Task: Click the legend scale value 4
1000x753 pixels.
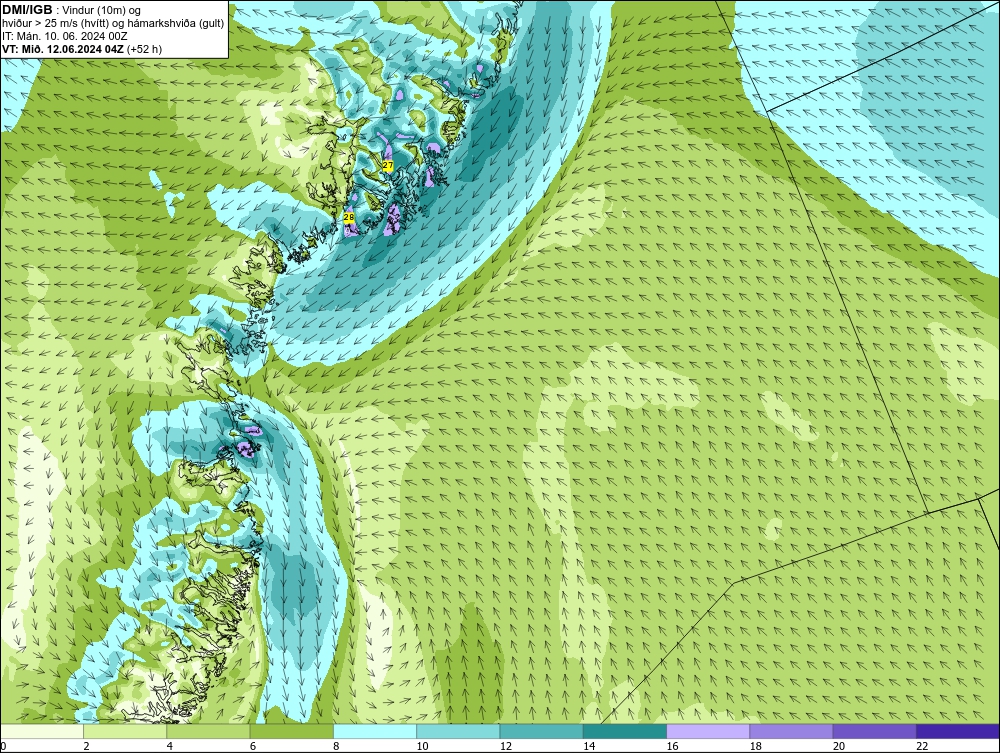Action: click(x=170, y=746)
